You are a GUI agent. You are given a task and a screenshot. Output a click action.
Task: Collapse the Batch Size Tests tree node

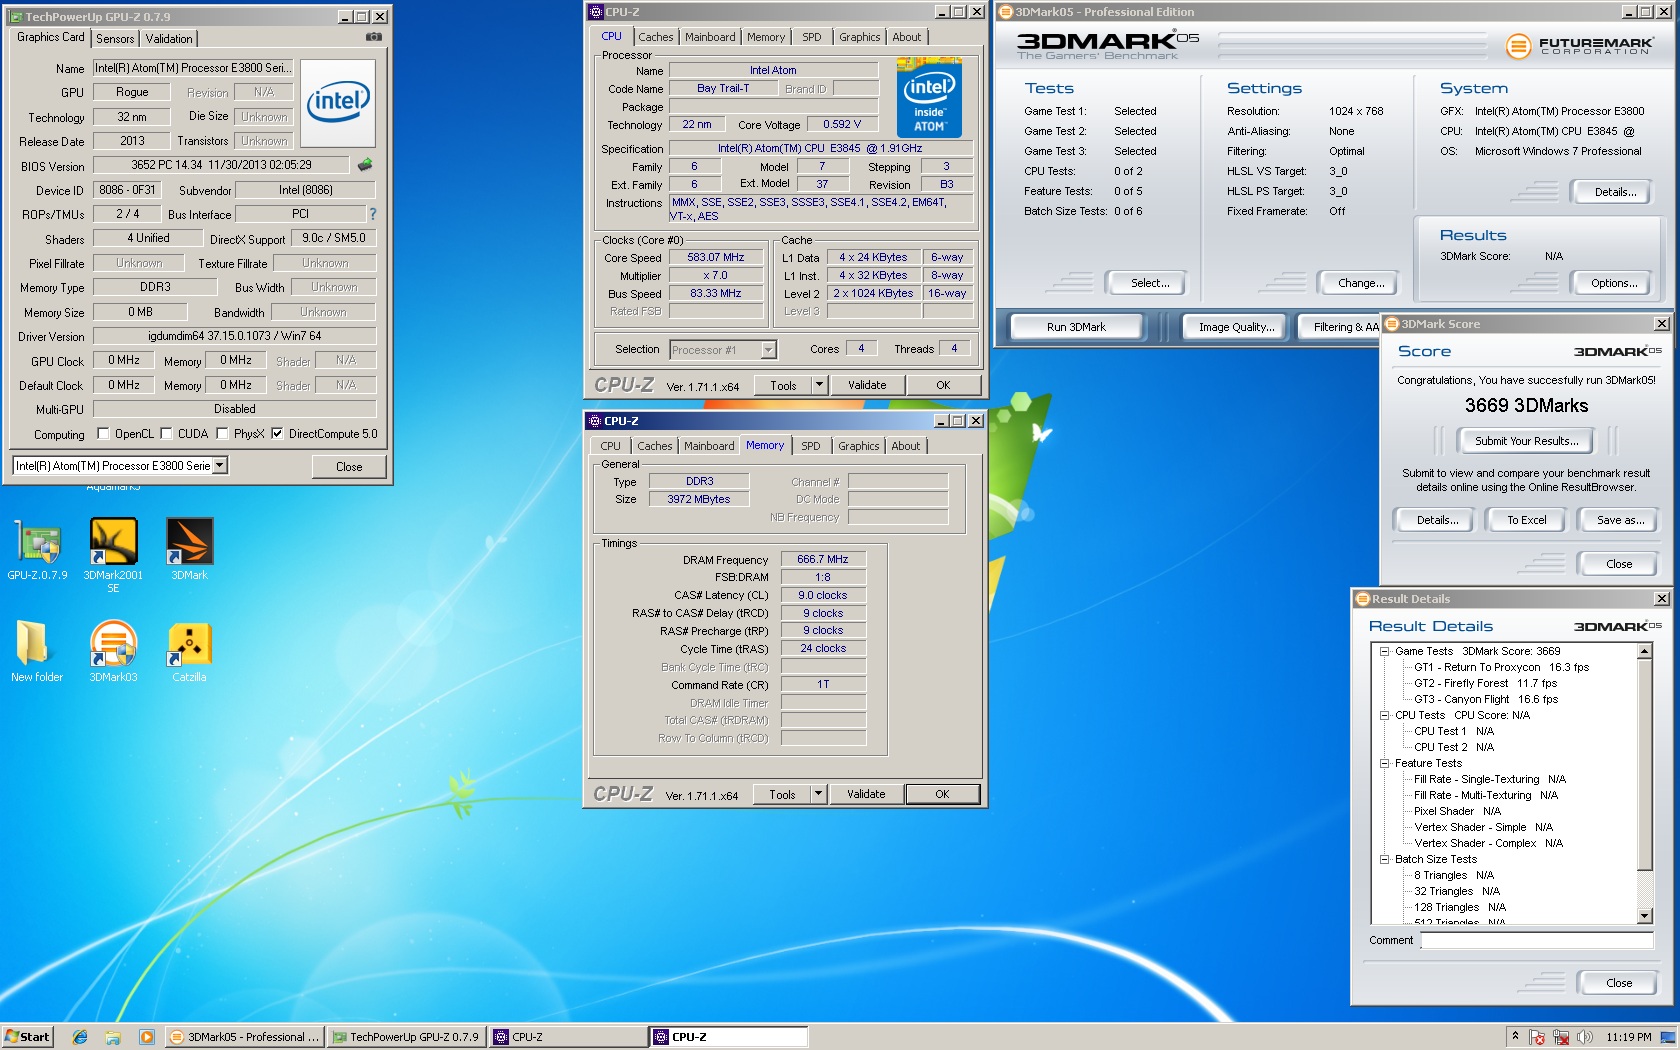pos(1385,859)
